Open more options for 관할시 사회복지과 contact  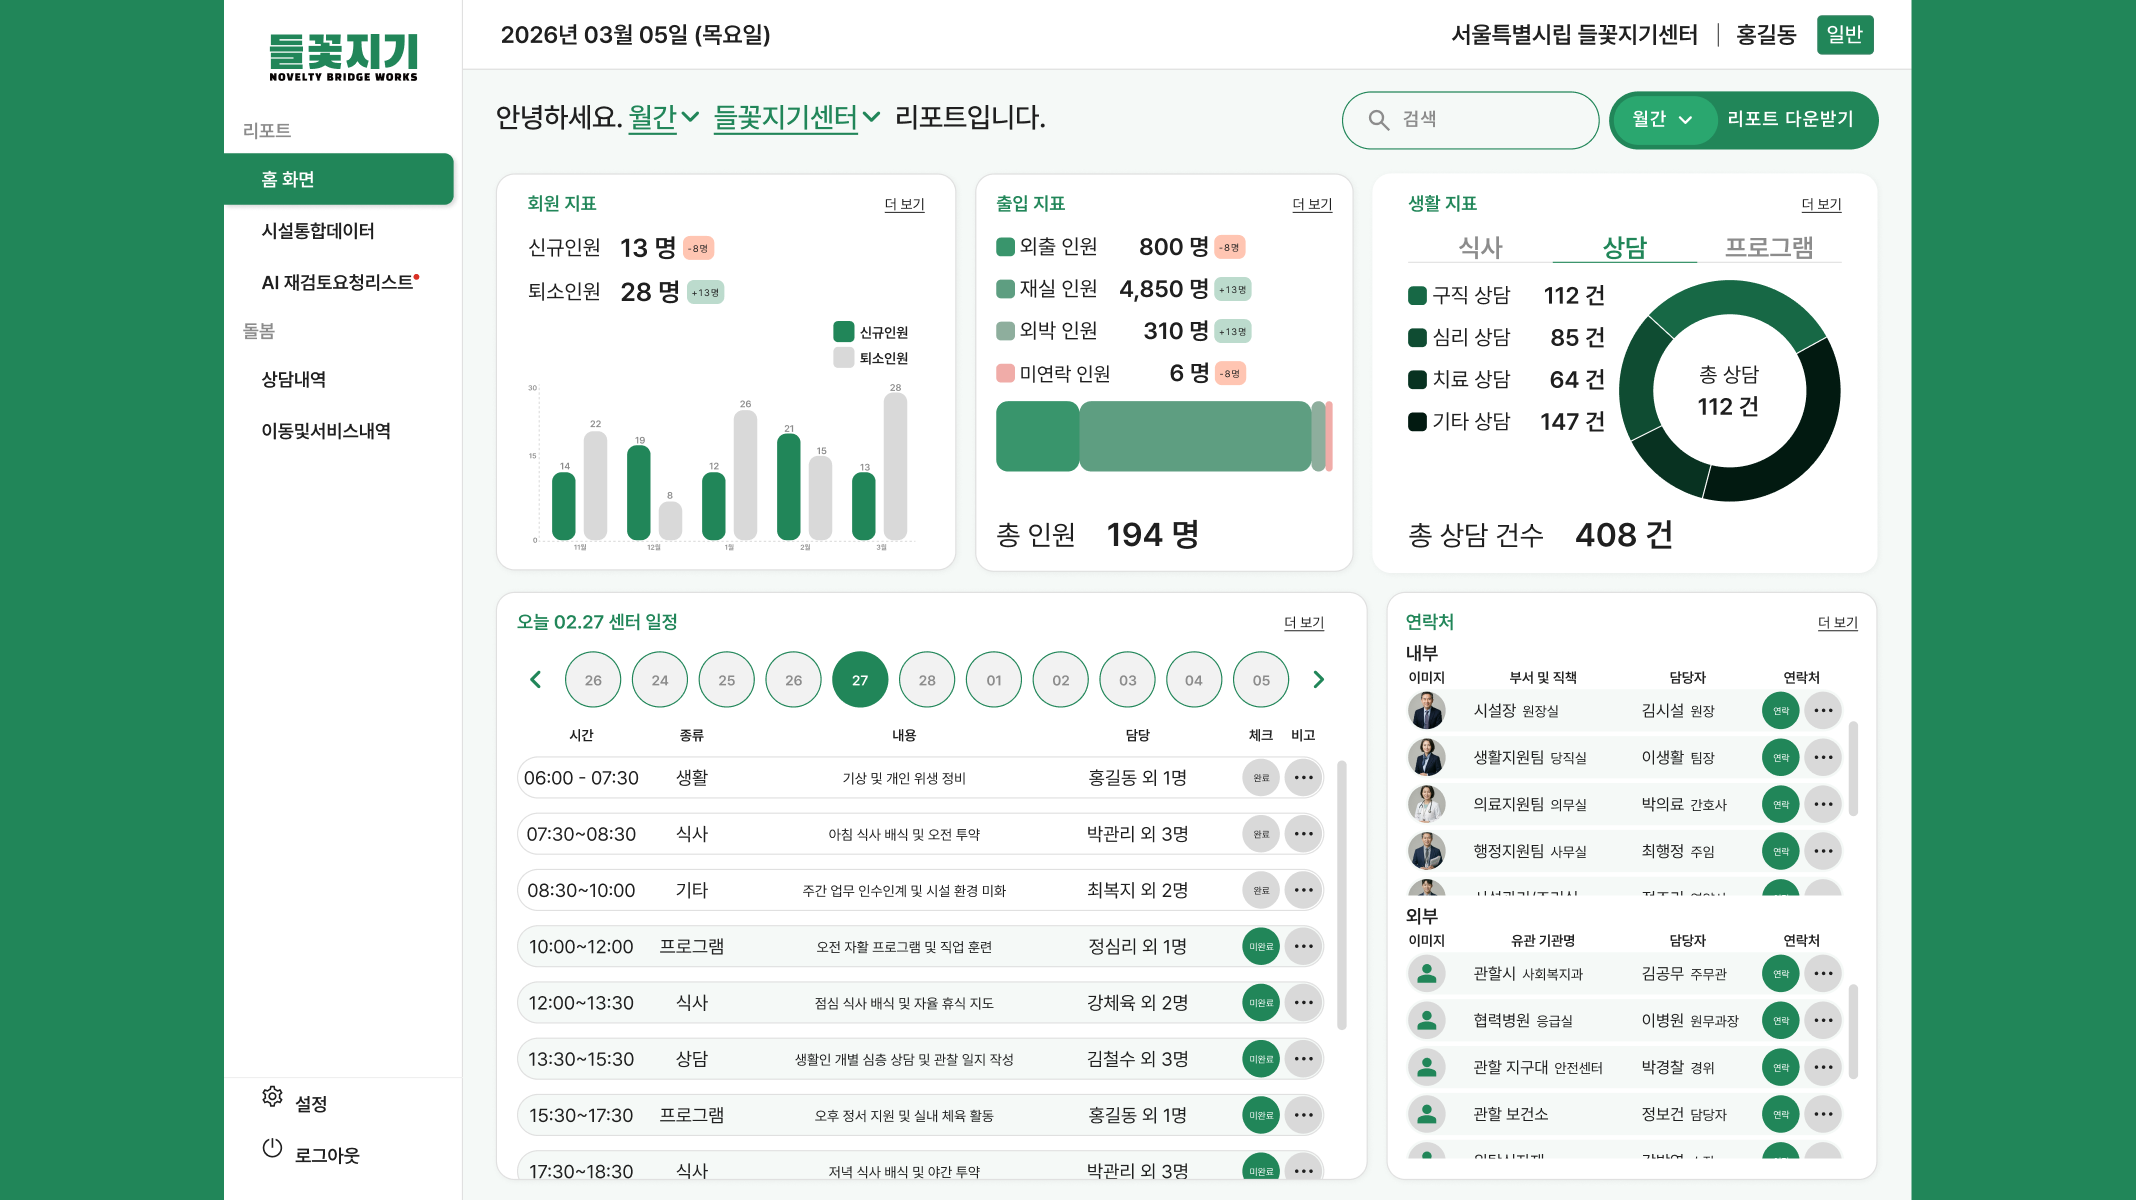pos(1823,974)
